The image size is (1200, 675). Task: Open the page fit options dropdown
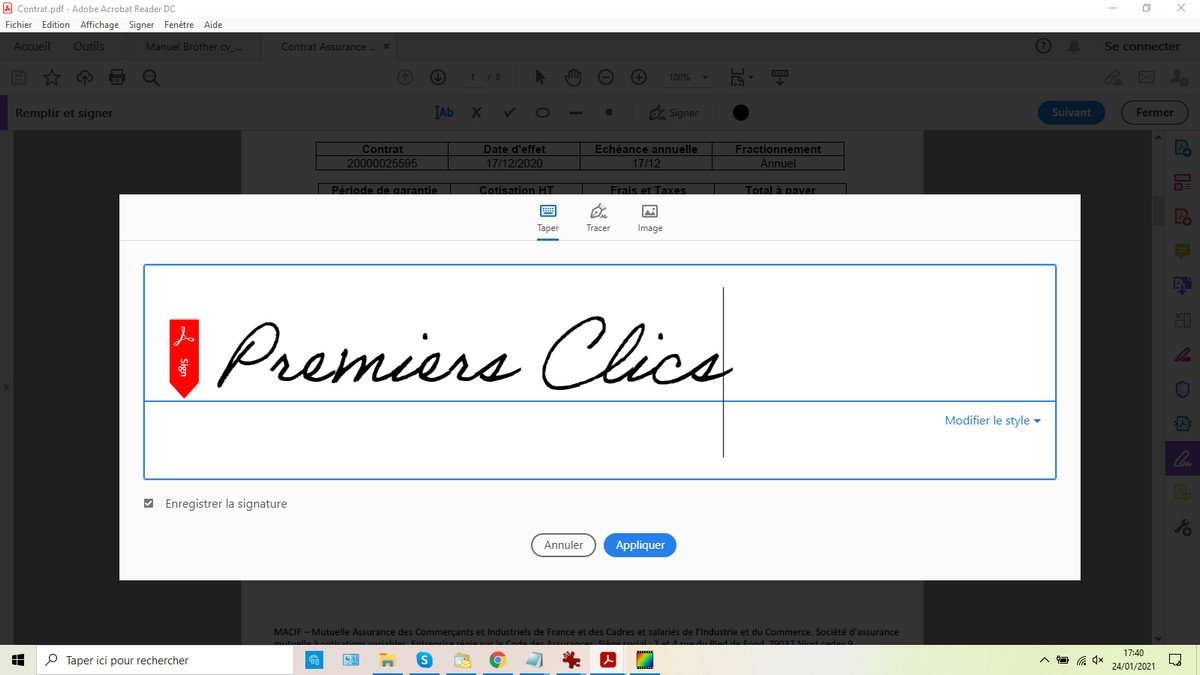742,77
